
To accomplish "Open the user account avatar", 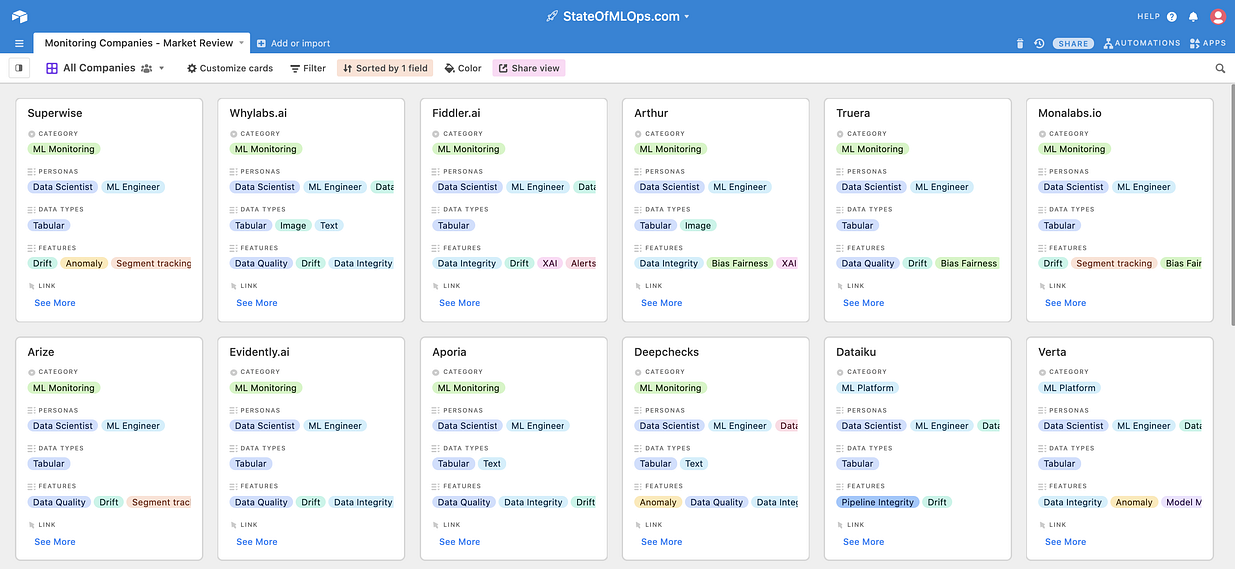I will [1218, 16].
